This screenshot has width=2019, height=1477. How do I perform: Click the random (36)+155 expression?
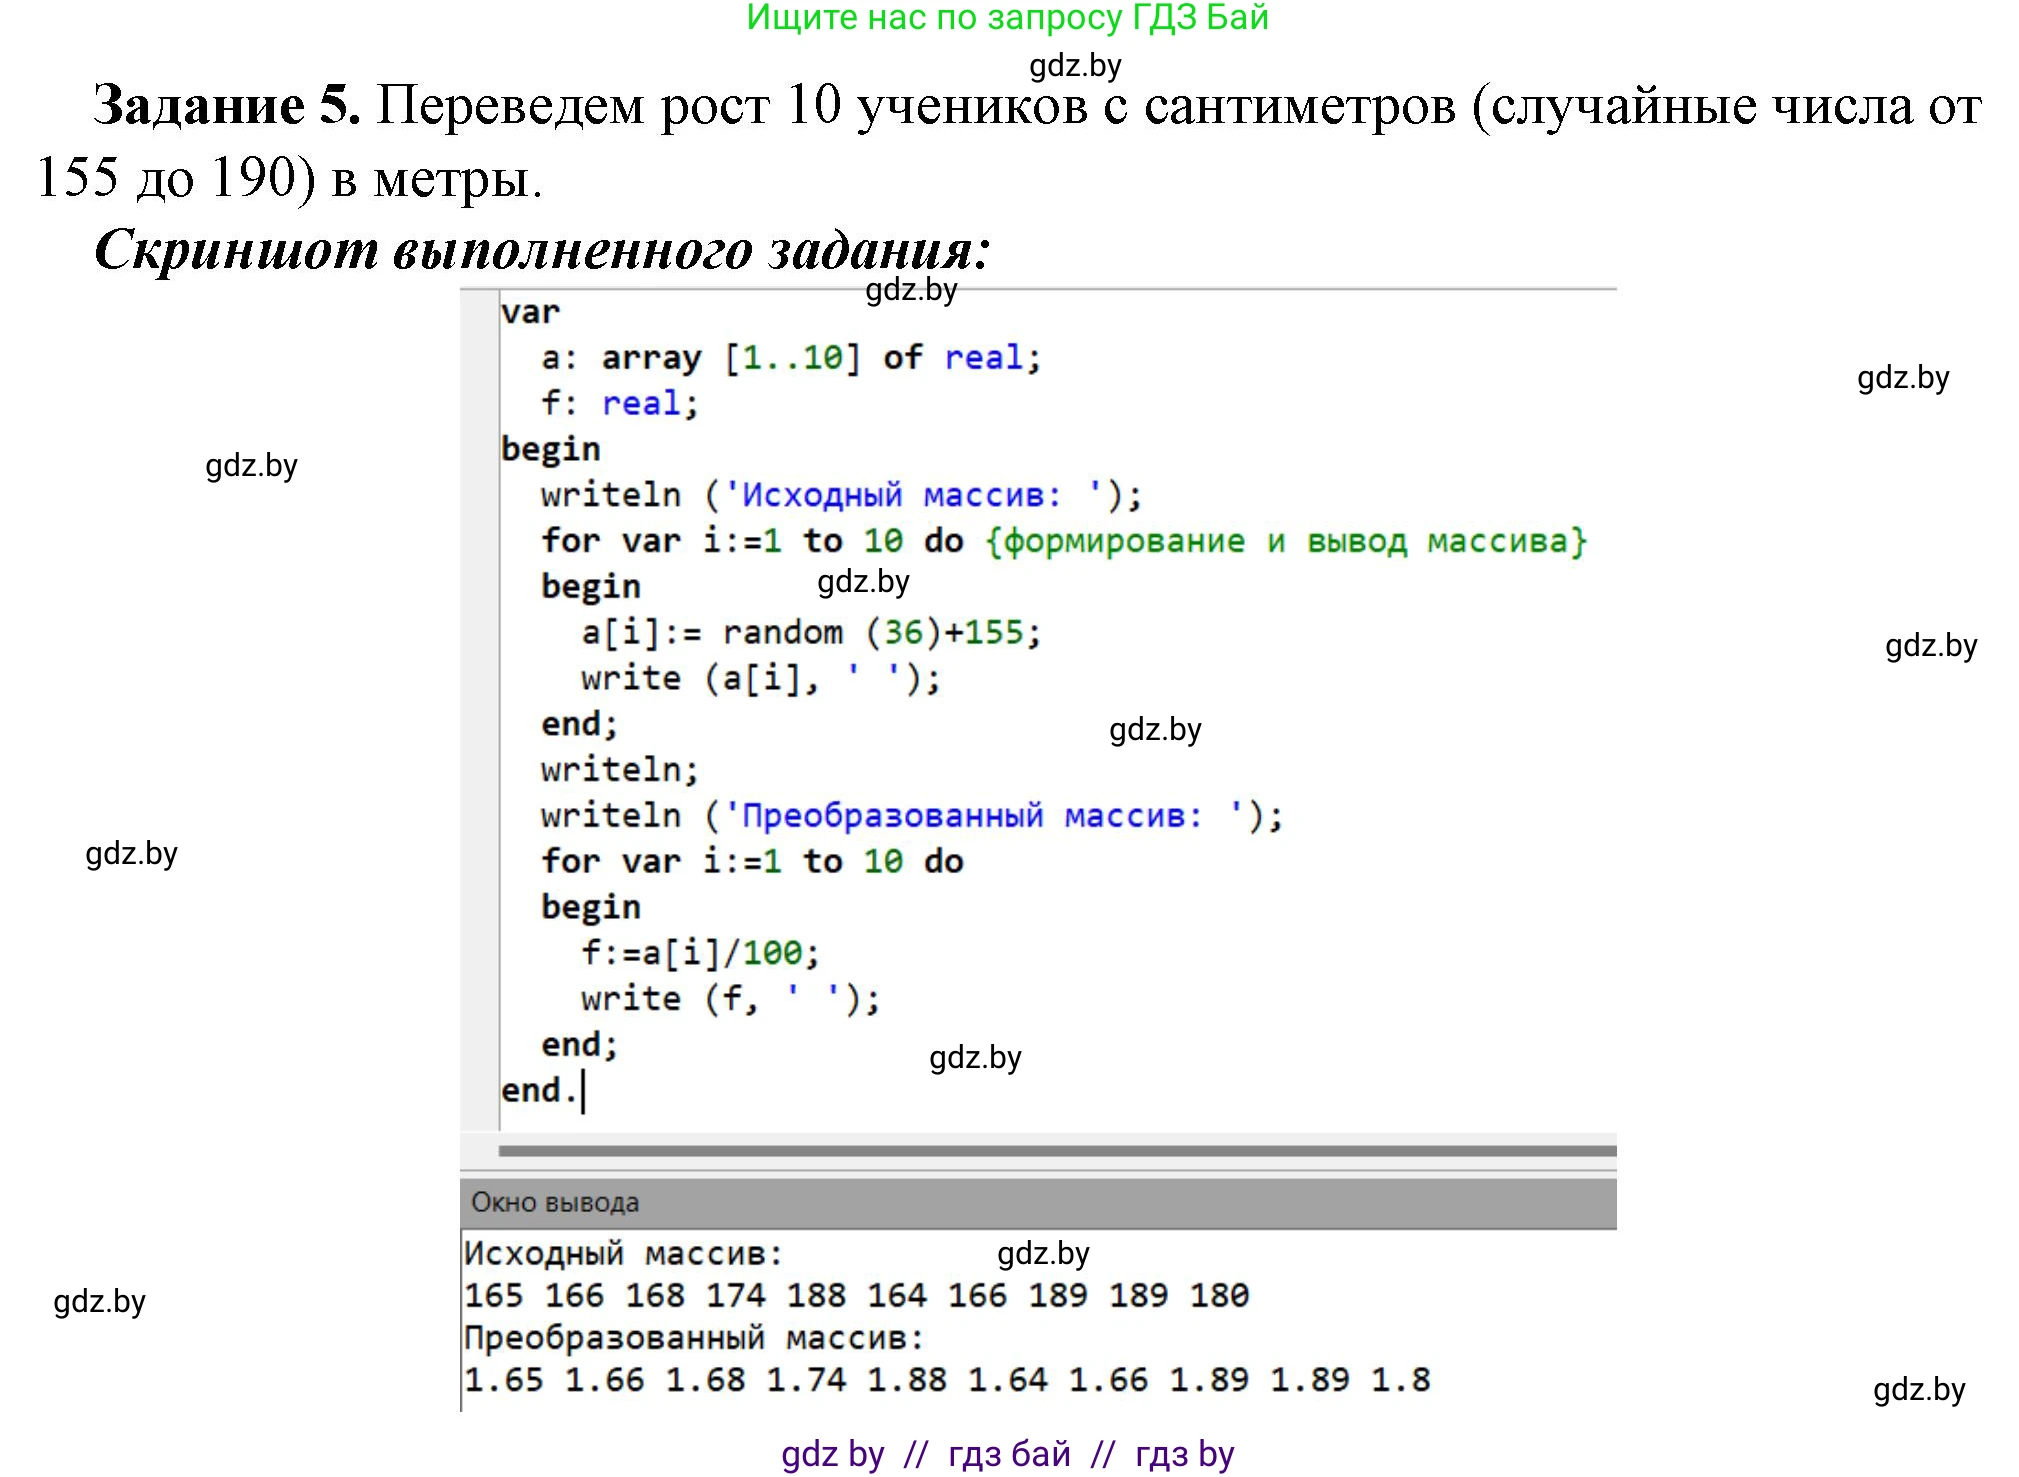click(x=880, y=630)
